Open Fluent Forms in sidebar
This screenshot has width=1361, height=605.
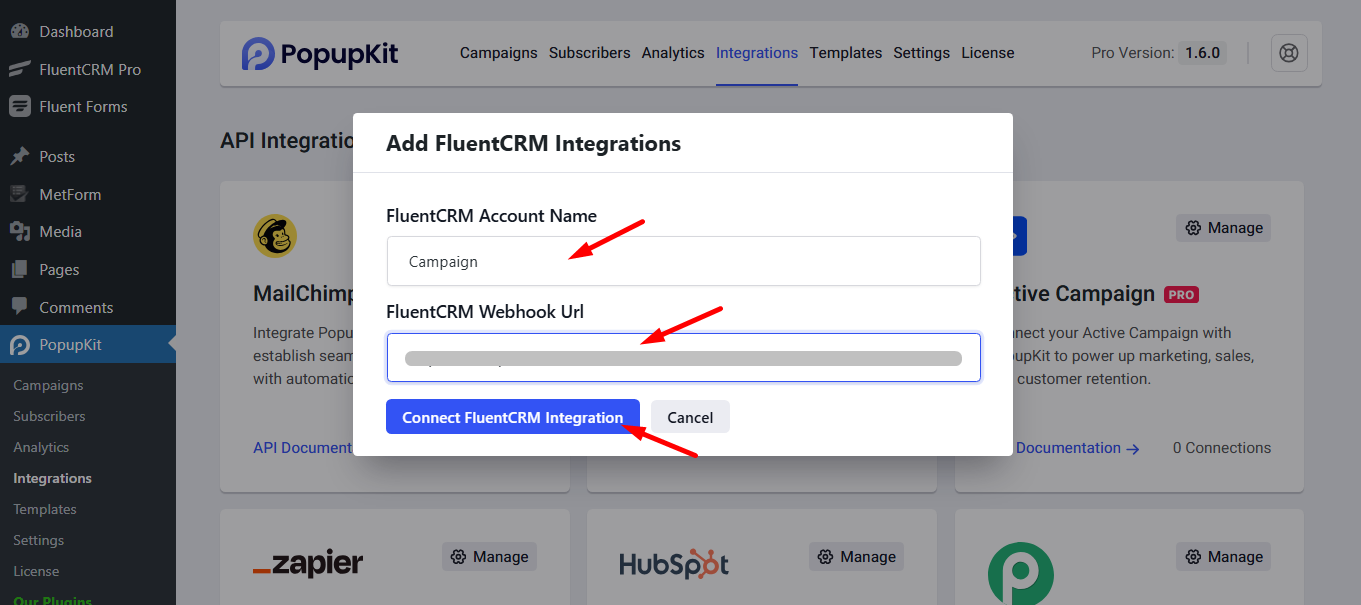83,107
